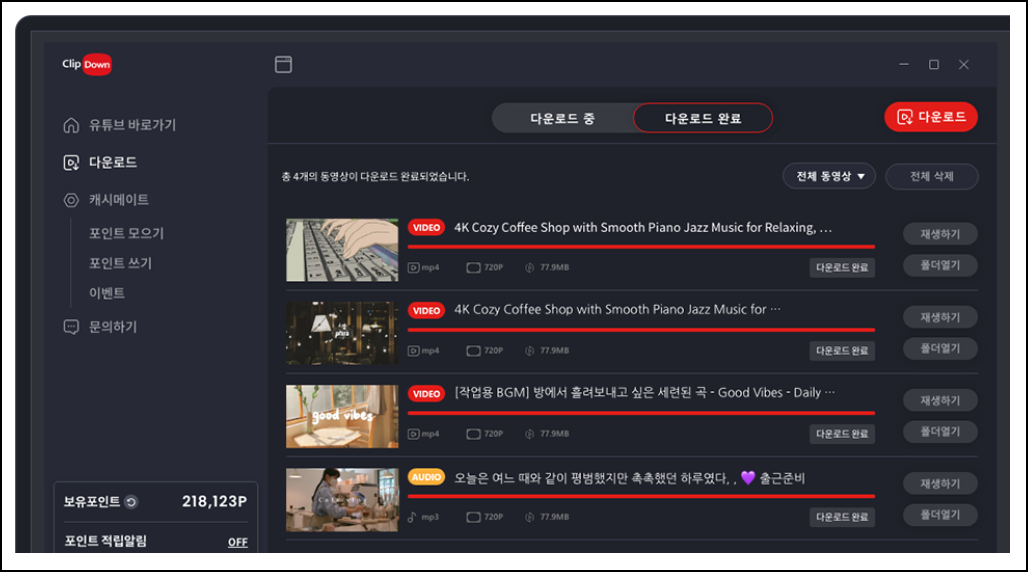Switch to the 다운로드 중 tab

click(x=563, y=118)
